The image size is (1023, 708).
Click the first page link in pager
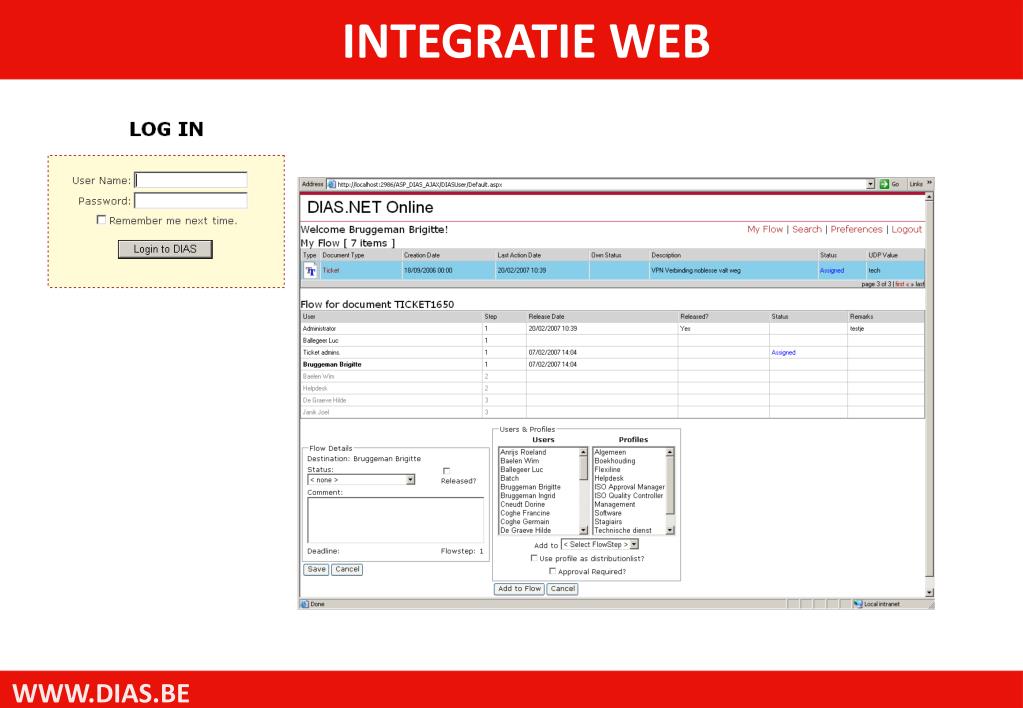tap(900, 285)
